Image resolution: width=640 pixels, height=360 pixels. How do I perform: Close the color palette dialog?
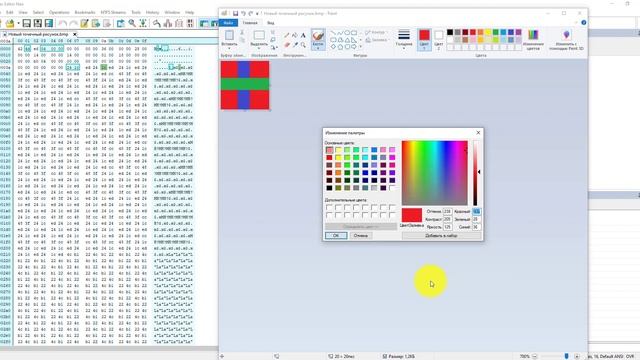pos(478,133)
